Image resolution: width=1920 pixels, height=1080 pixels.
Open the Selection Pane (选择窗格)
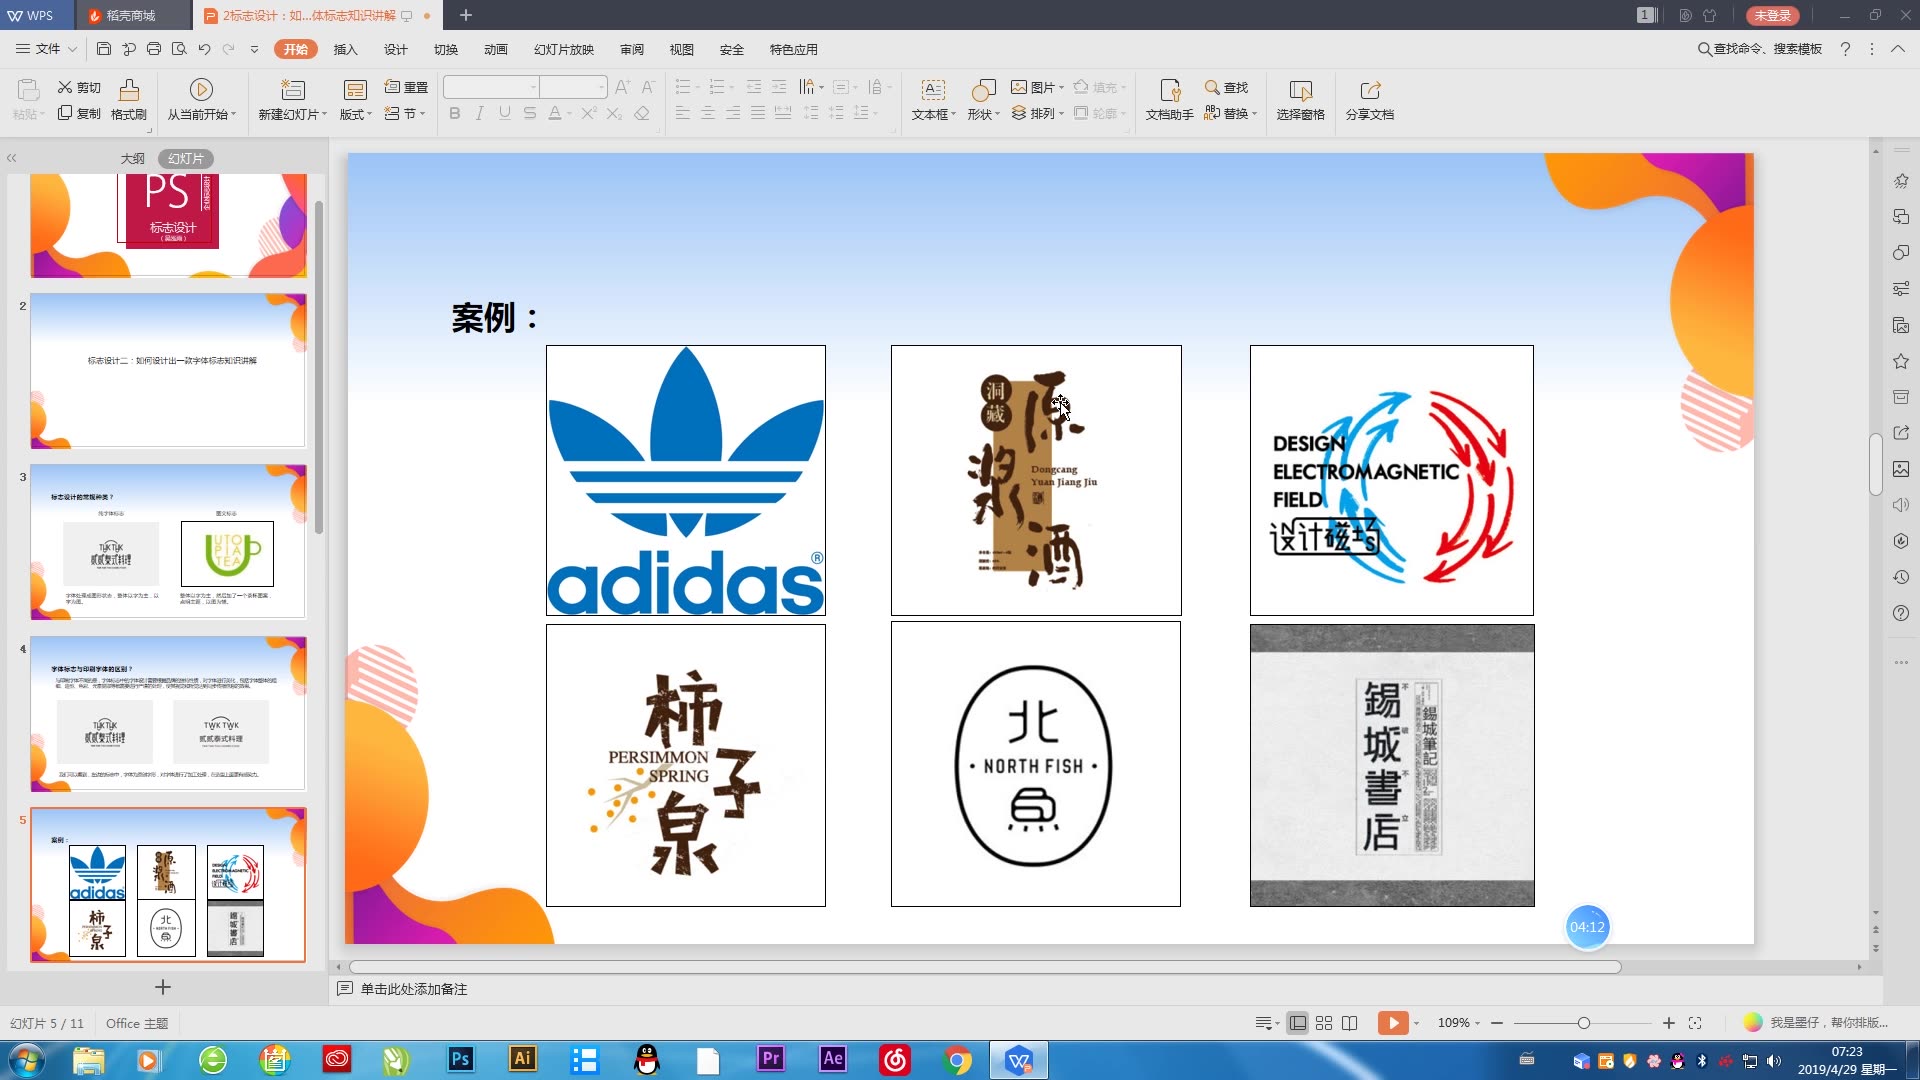pos(1300,90)
